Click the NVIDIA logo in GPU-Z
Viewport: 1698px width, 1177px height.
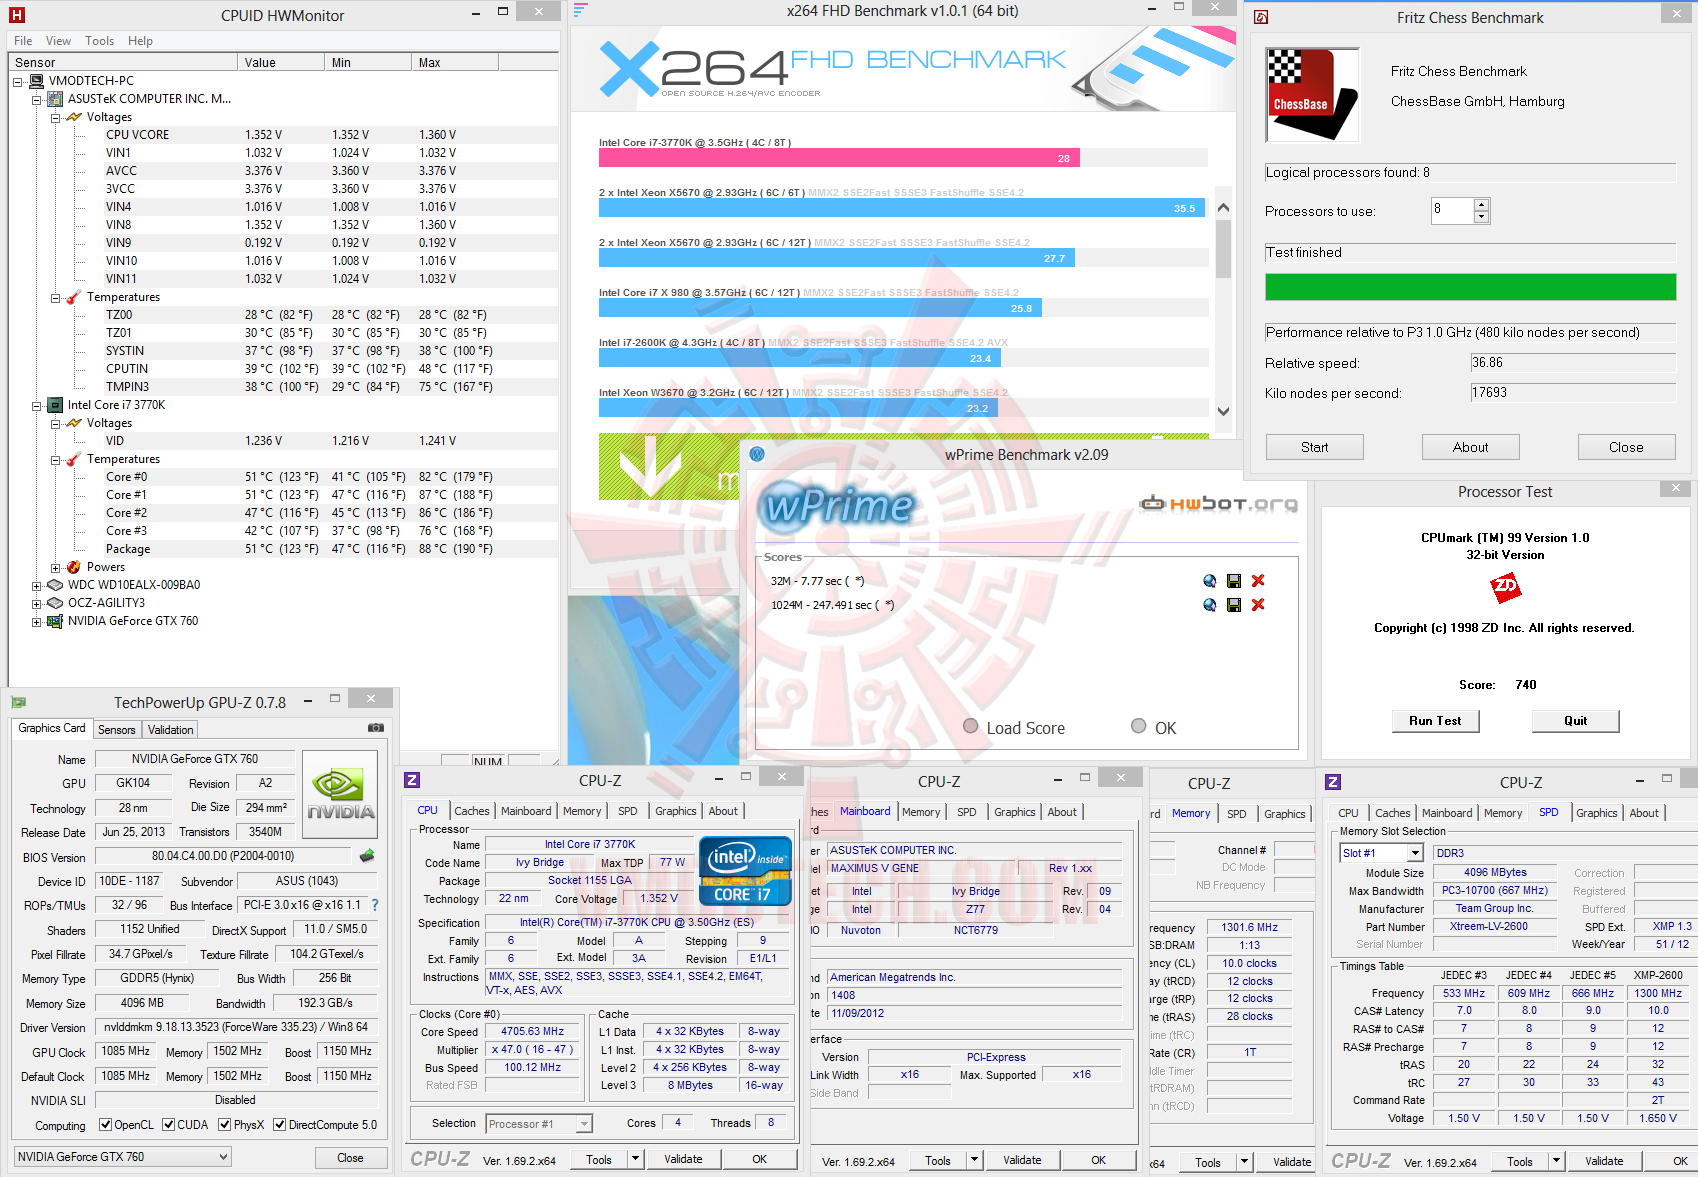tap(340, 794)
